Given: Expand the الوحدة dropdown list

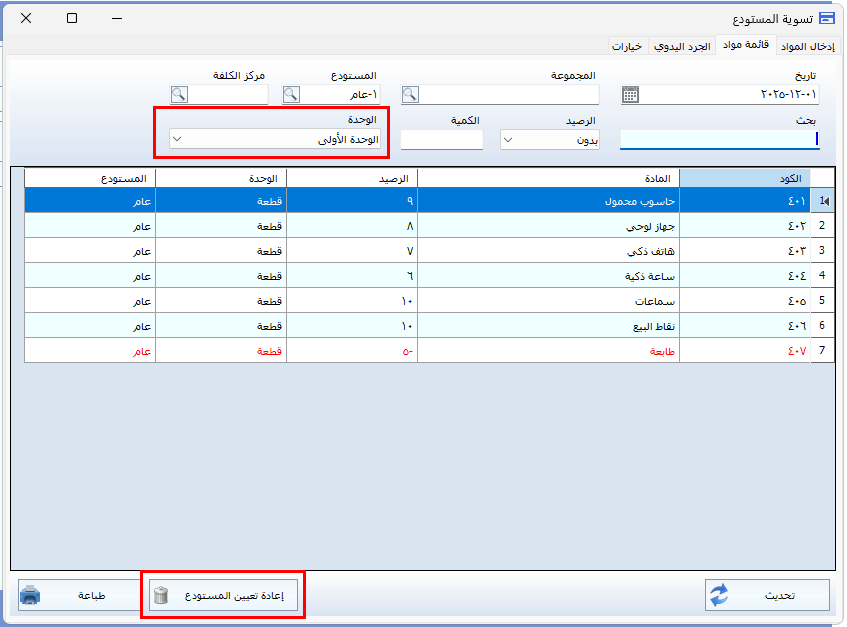Looking at the screenshot, I should pos(177,140).
